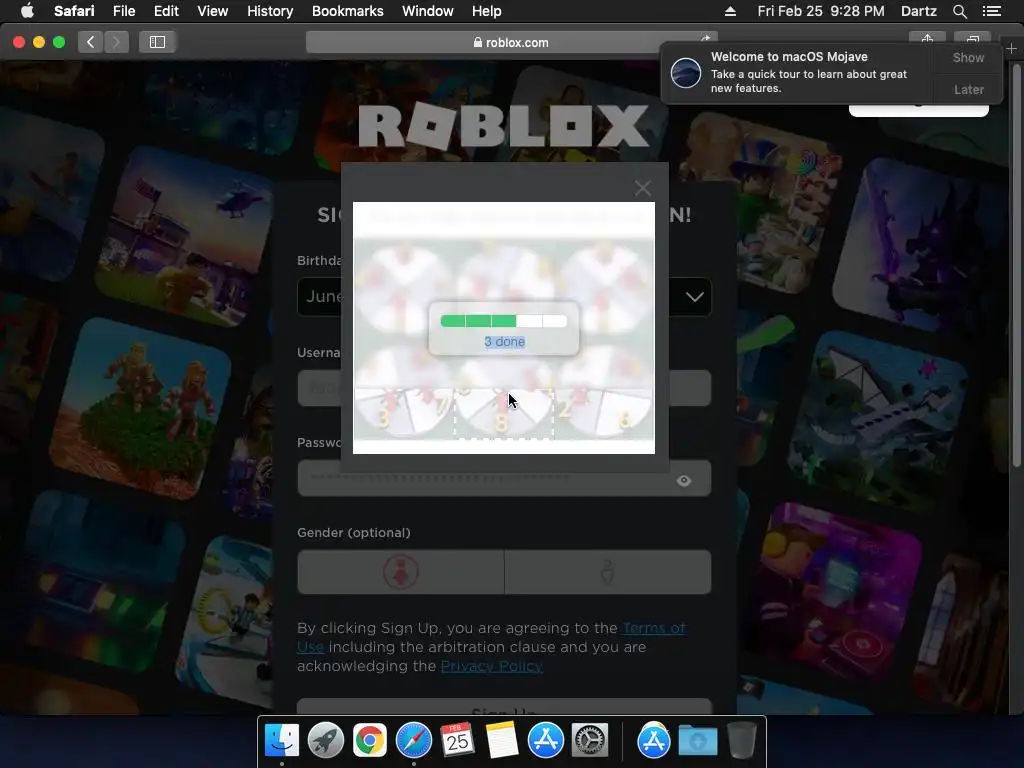
Task: Click the Dartz user name in menu bar
Action: coord(918,11)
